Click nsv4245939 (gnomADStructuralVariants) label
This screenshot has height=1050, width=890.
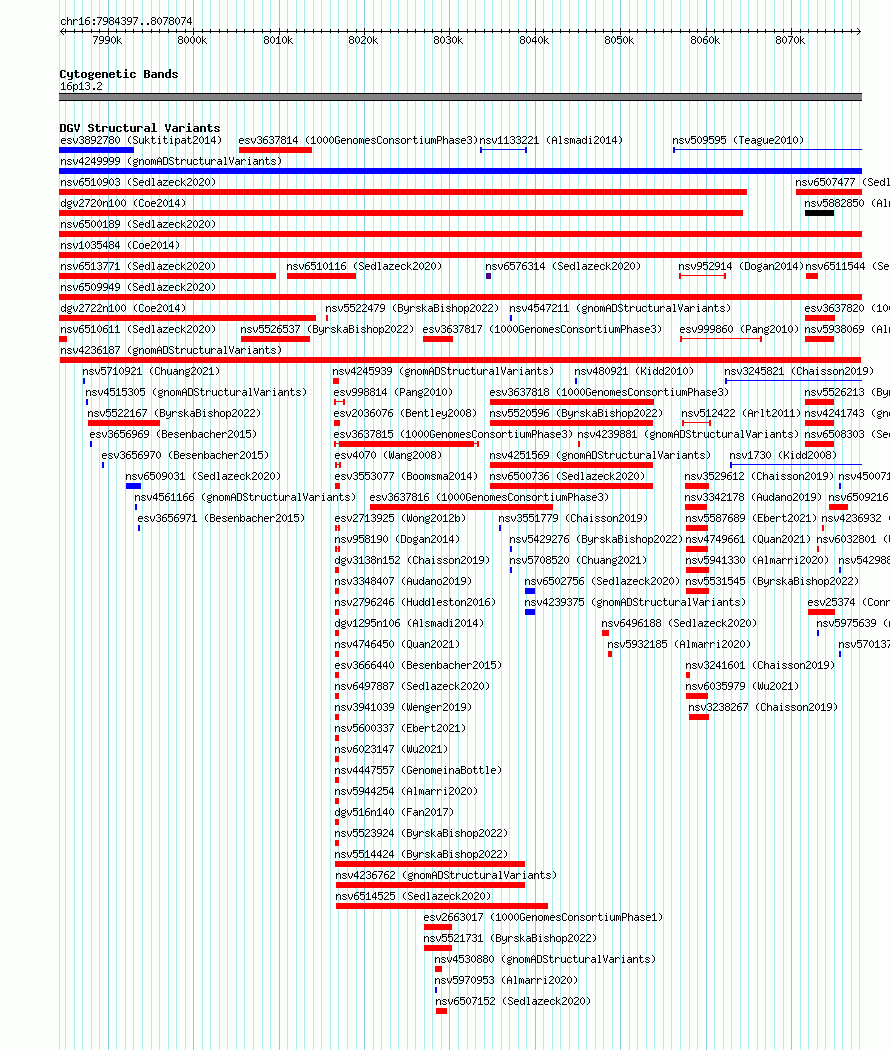click(443, 371)
